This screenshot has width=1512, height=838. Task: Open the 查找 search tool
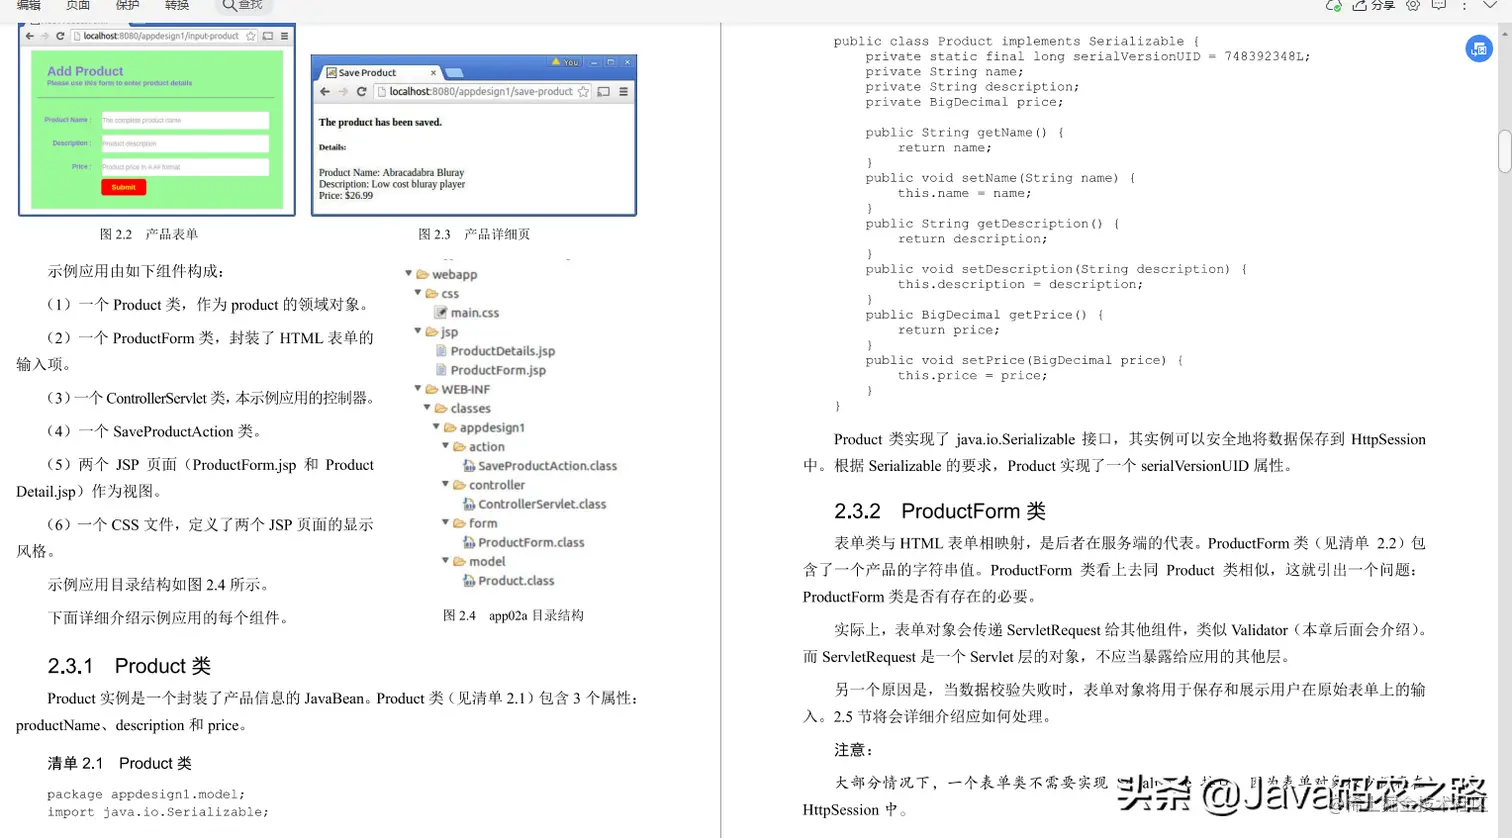point(243,6)
